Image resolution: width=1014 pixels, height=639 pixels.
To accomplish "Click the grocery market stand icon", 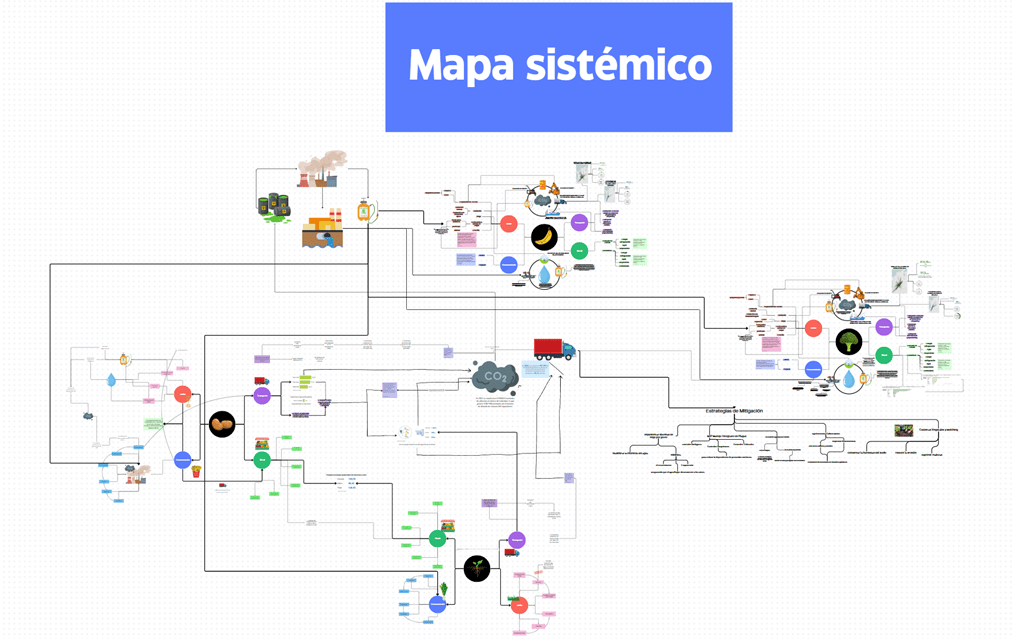I will (261, 445).
